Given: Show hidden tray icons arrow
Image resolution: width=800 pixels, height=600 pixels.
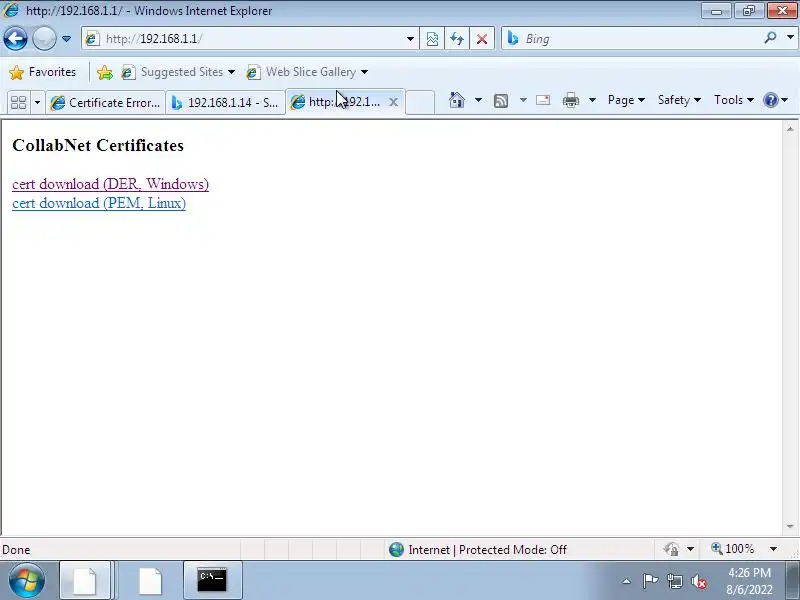Looking at the screenshot, I should pyautogui.click(x=627, y=581).
